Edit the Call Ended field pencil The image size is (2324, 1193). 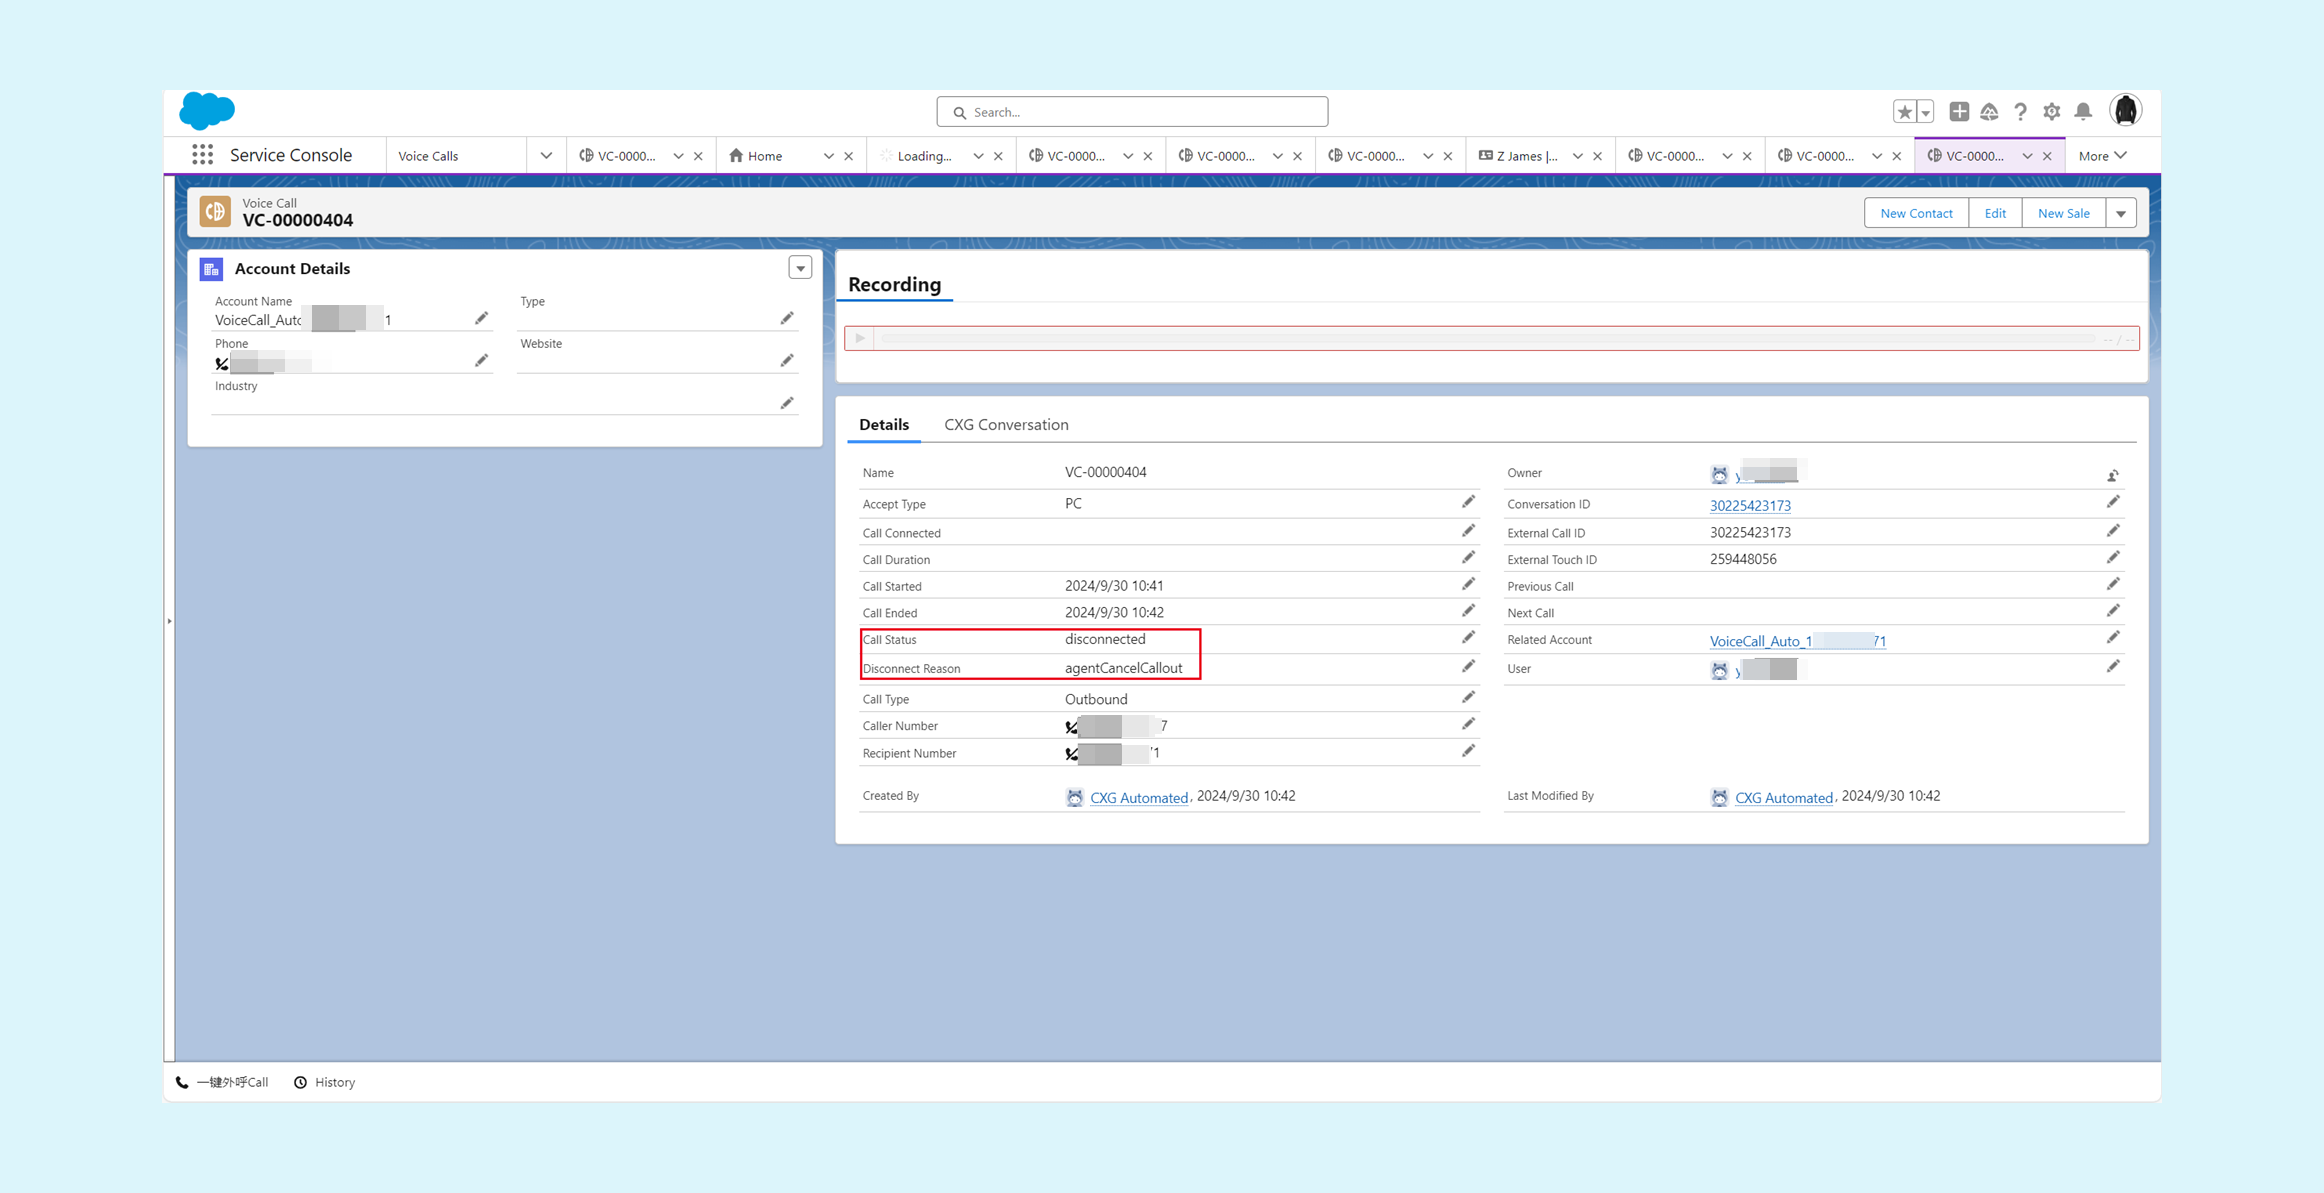coord(1468,611)
